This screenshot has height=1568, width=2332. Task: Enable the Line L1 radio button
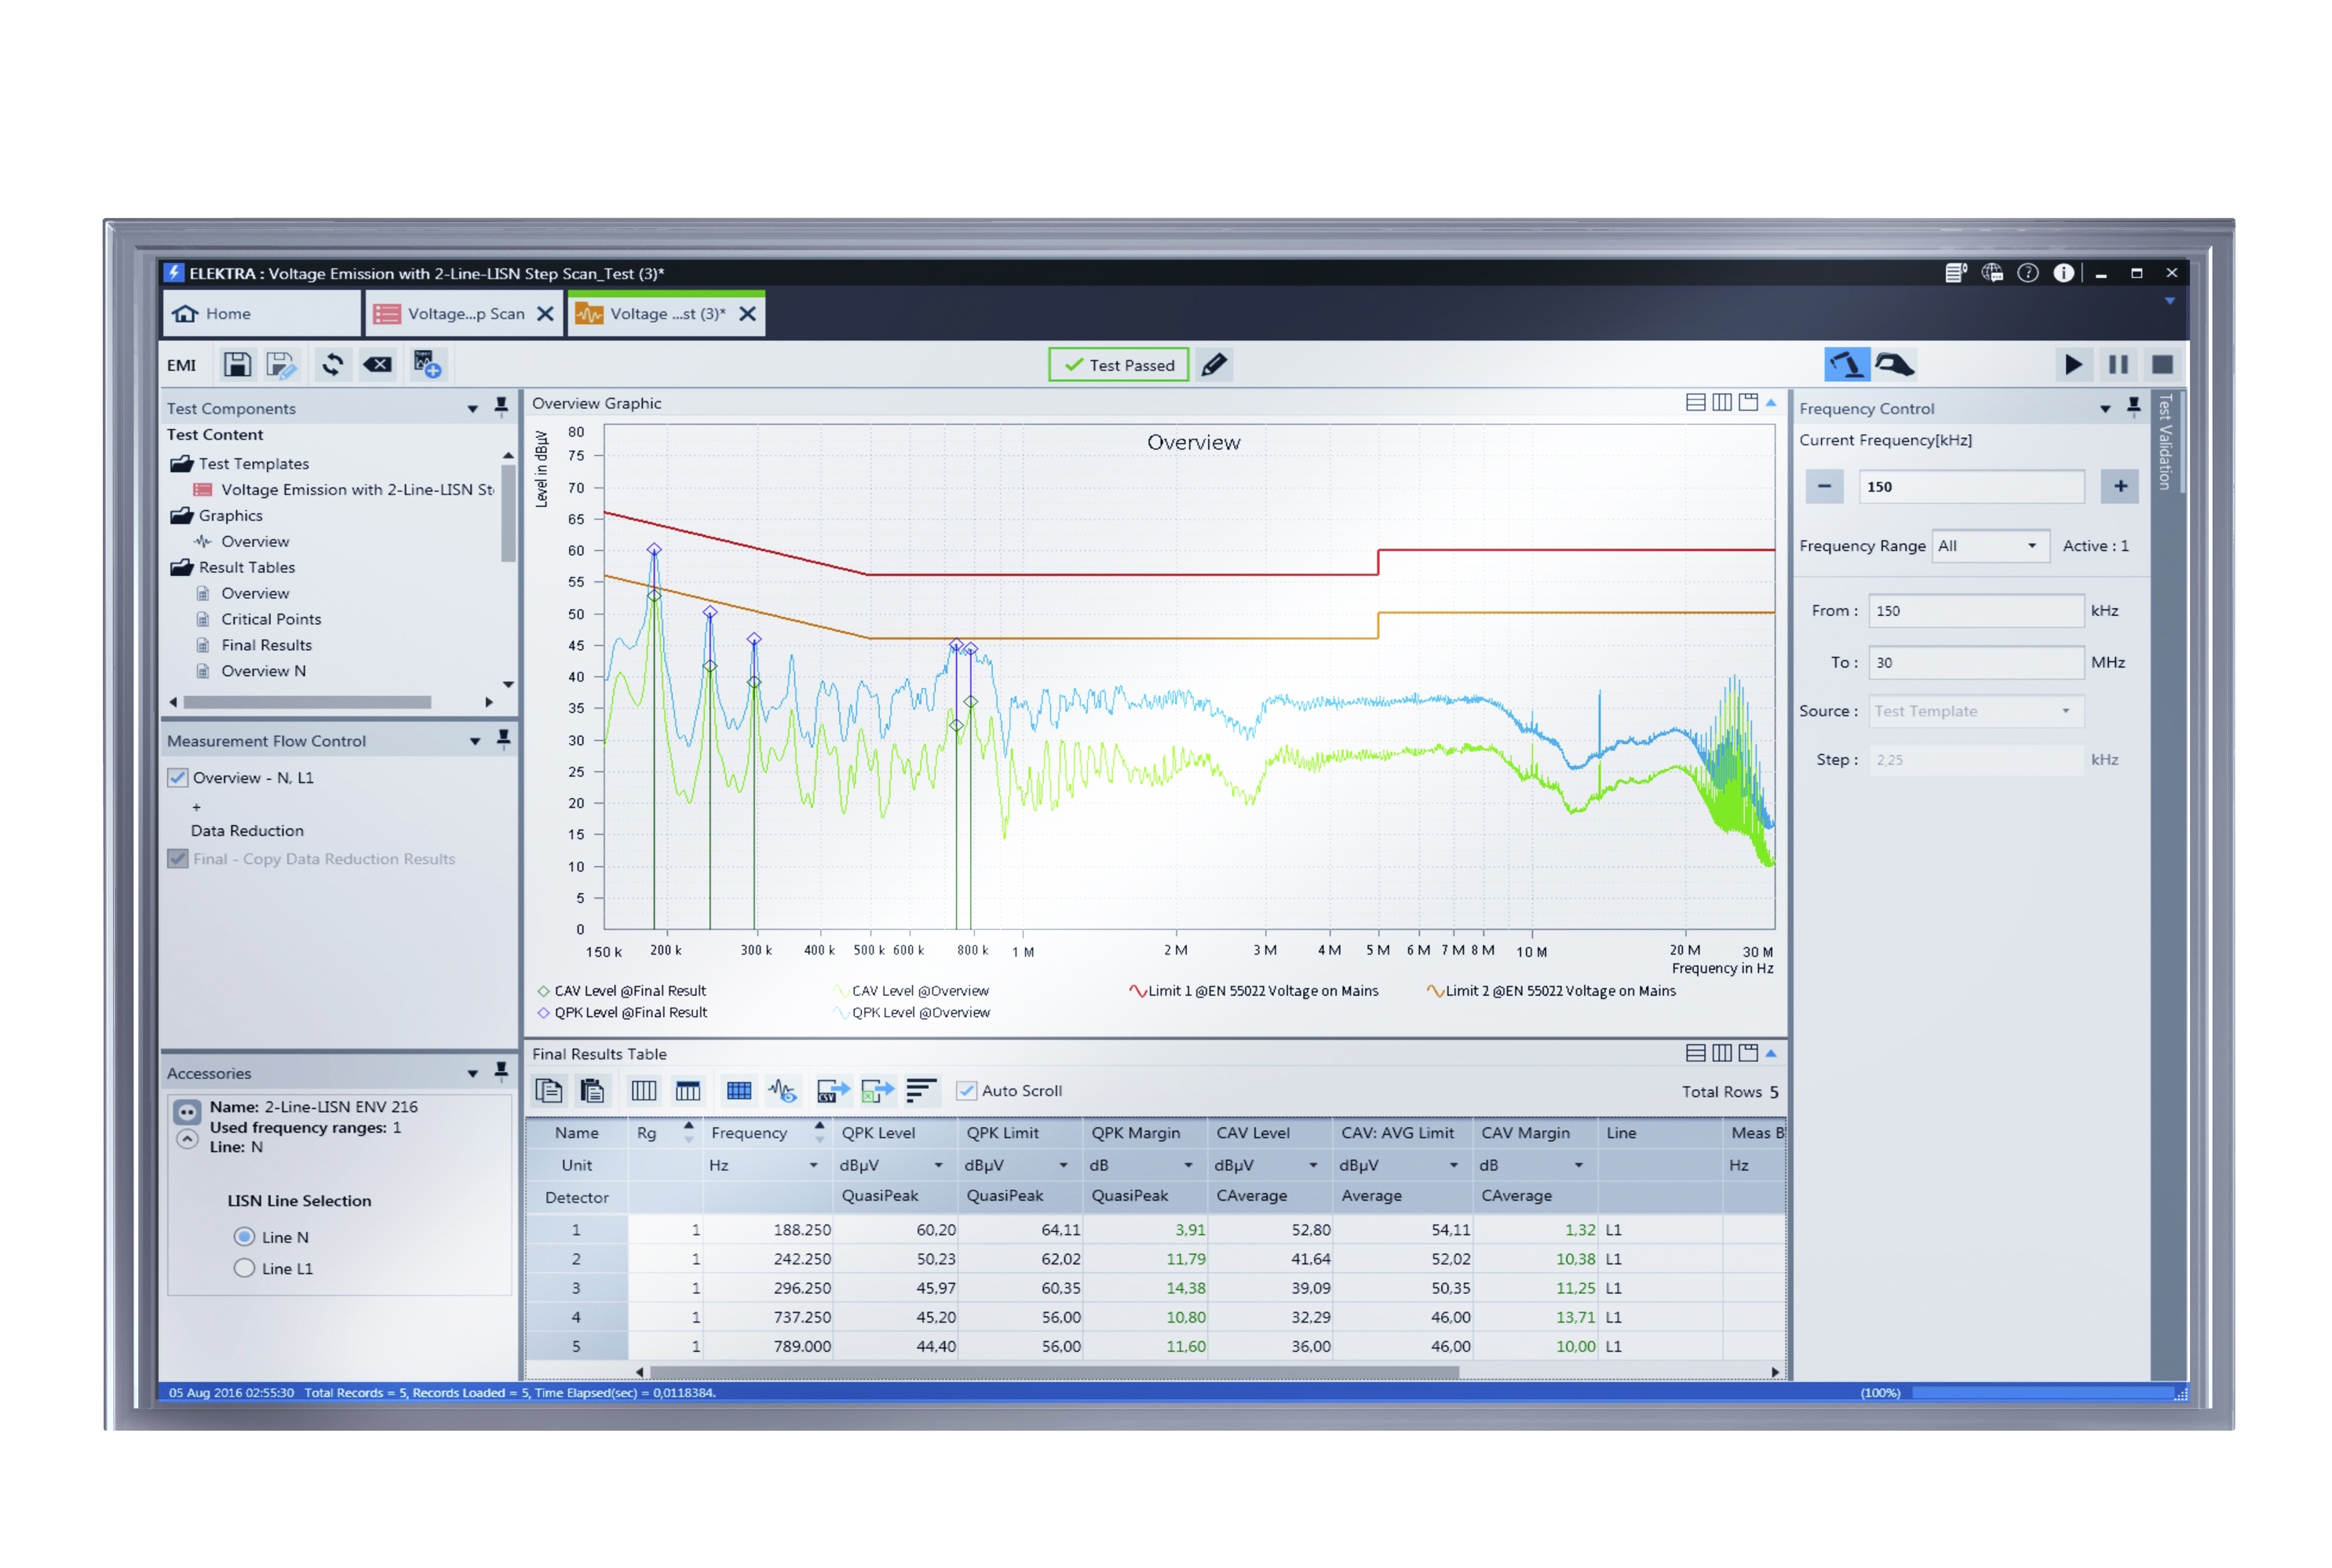point(244,1268)
